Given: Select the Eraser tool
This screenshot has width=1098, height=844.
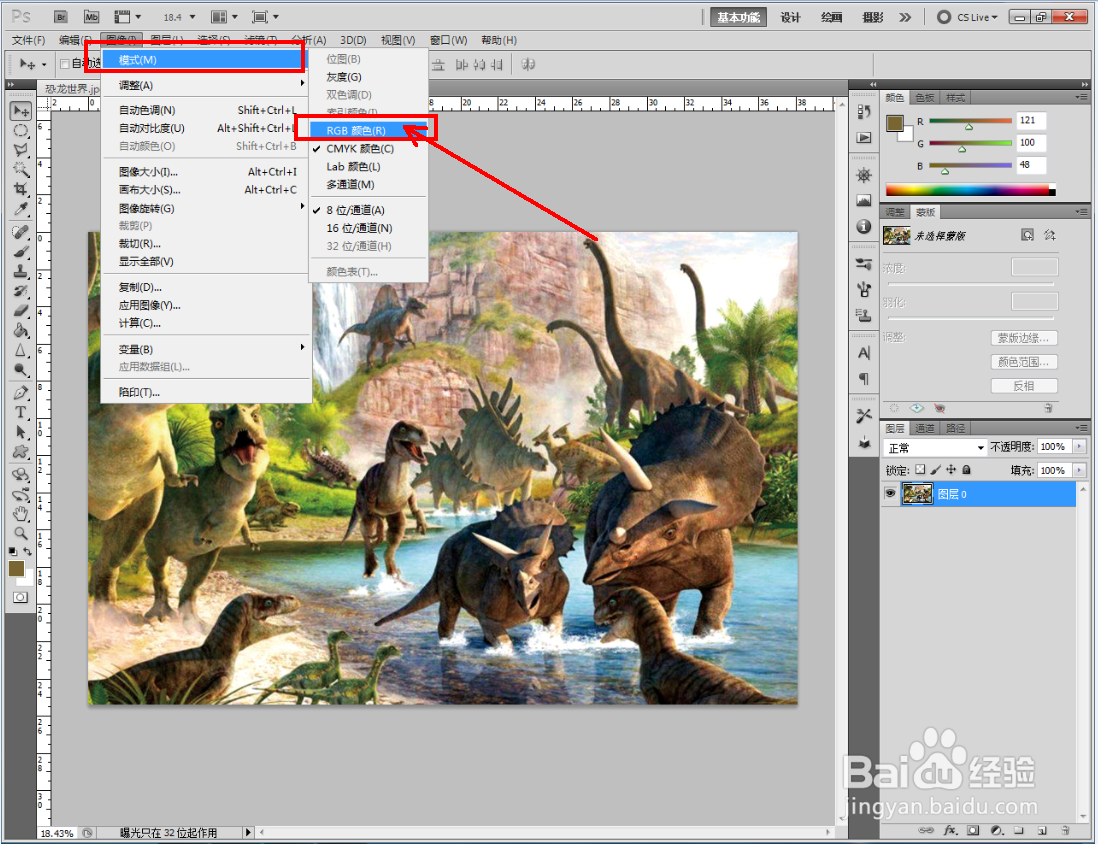Looking at the screenshot, I should coord(21,310).
